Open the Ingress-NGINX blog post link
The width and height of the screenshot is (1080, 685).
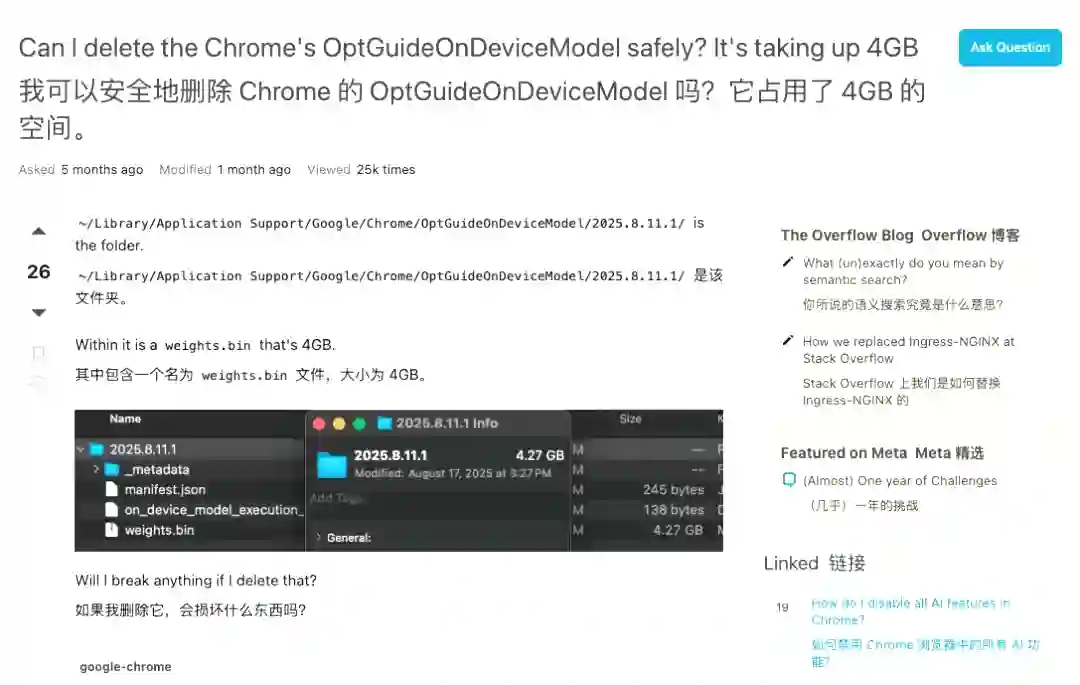(x=908, y=350)
